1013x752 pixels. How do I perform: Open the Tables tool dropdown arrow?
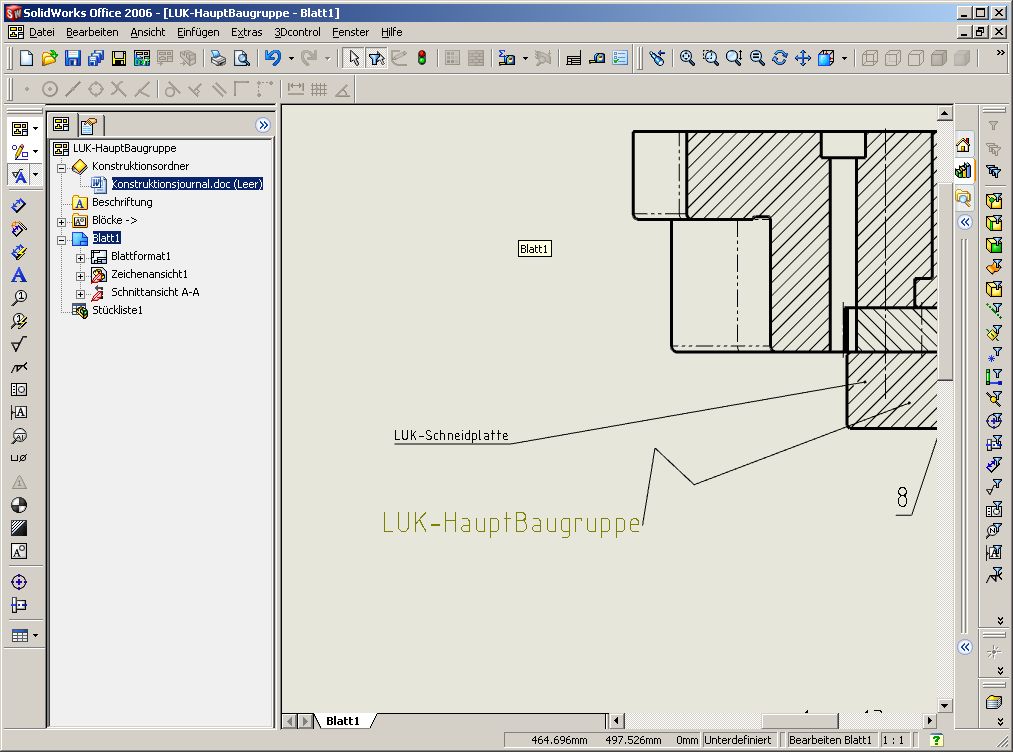click(36, 636)
